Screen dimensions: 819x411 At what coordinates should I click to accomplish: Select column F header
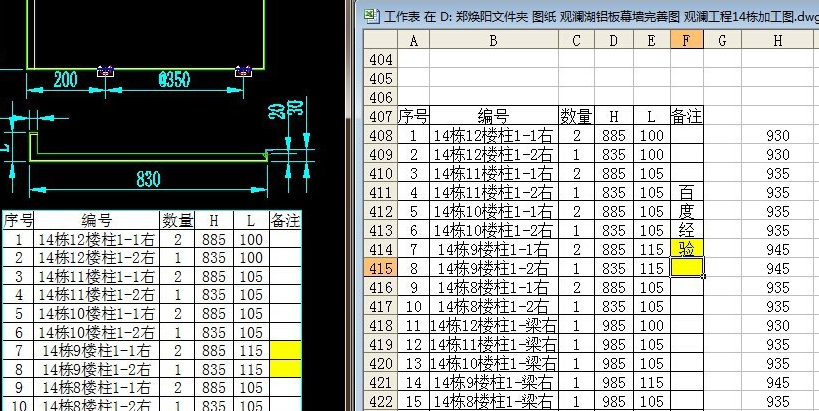click(685, 39)
